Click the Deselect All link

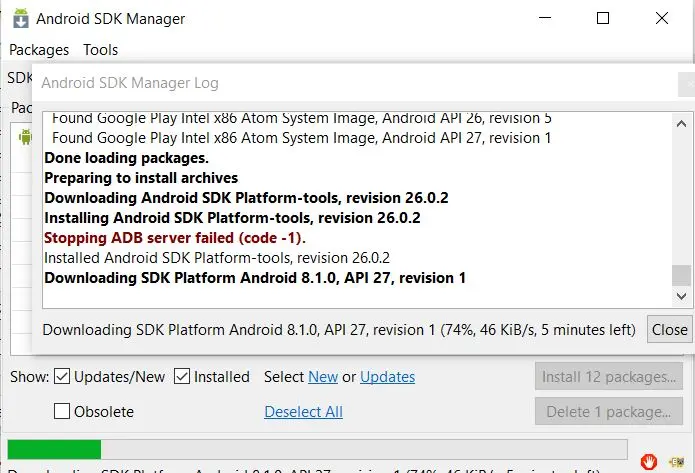click(x=303, y=412)
